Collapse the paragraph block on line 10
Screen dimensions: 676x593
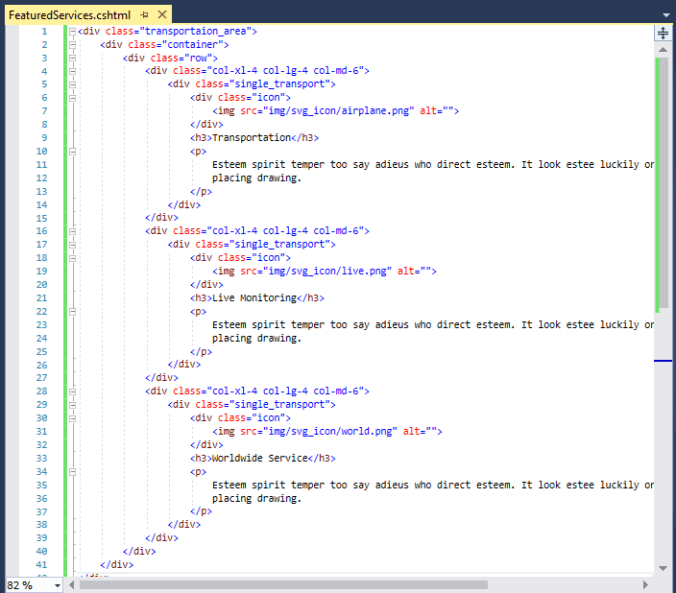pyautogui.click(x=73, y=151)
